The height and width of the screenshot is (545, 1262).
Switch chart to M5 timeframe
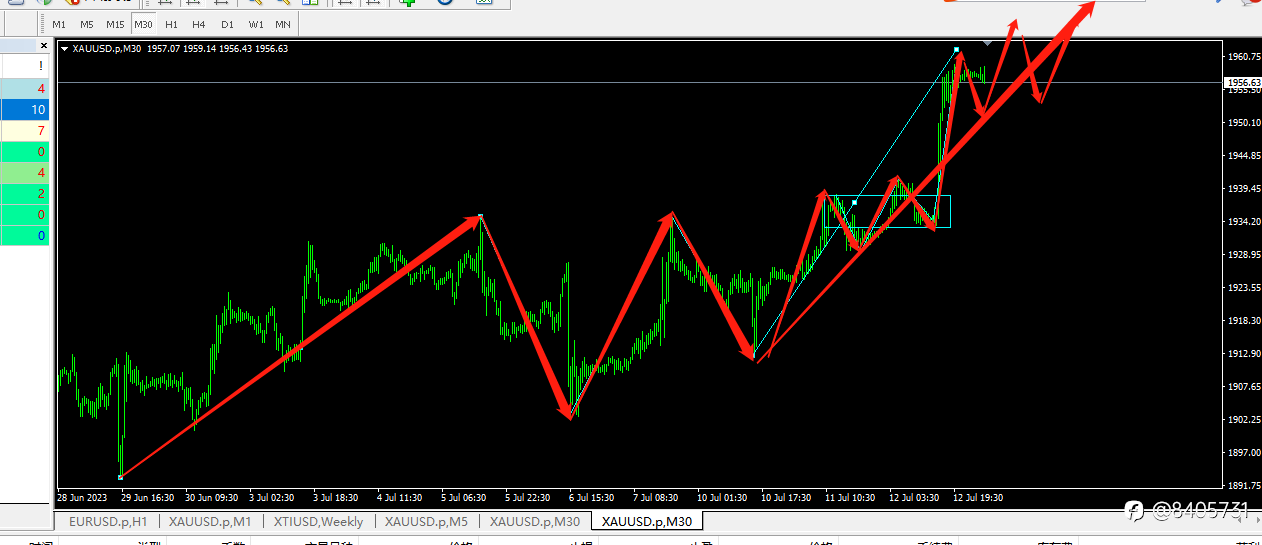point(87,24)
